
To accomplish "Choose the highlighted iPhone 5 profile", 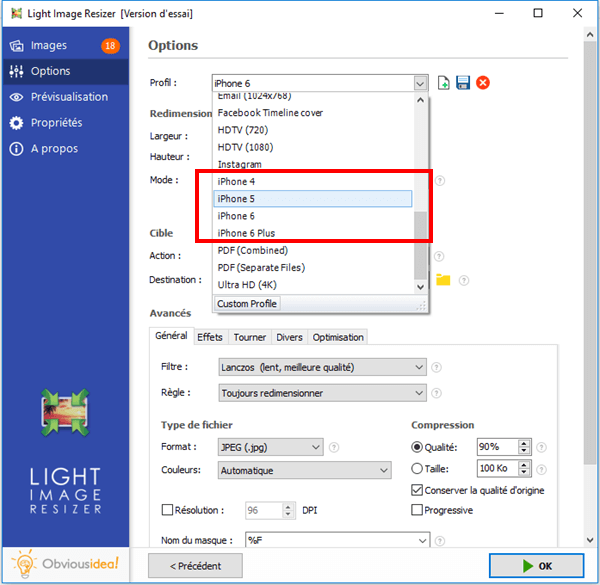I will tap(313, 199).
